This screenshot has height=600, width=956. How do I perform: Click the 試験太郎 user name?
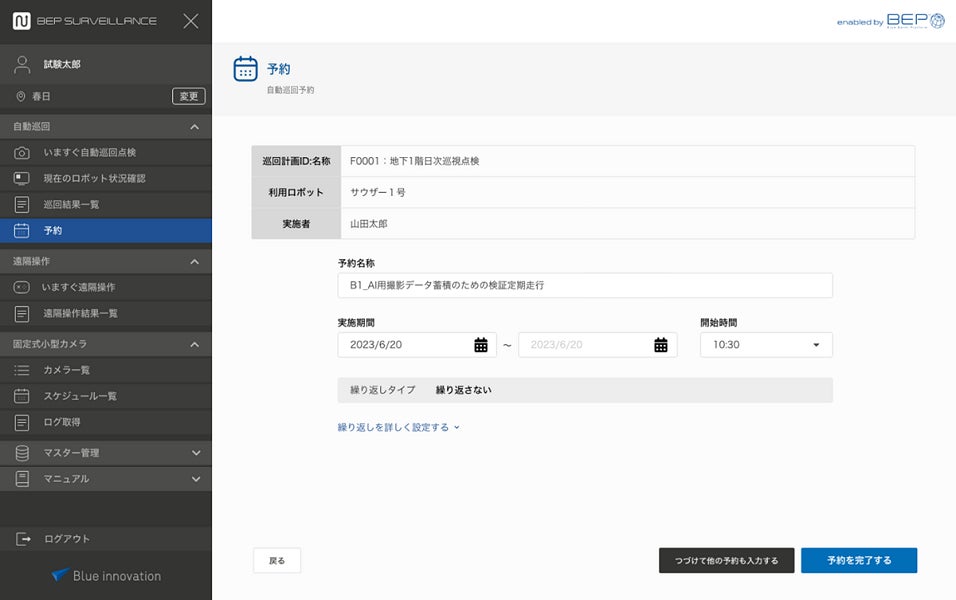click(62, 65)
